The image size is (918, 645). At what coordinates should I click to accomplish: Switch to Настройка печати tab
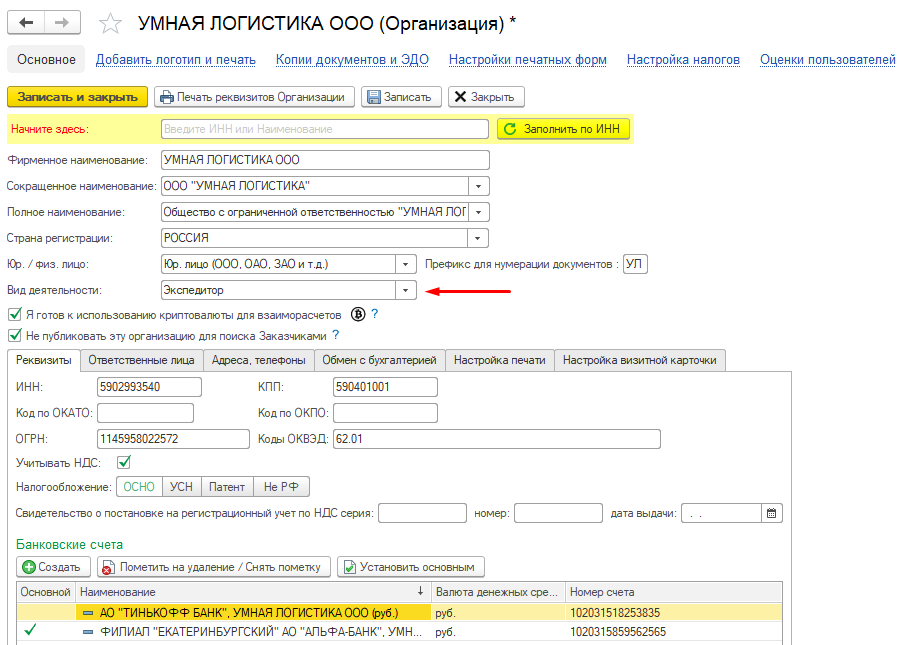[x=500, y=360]
